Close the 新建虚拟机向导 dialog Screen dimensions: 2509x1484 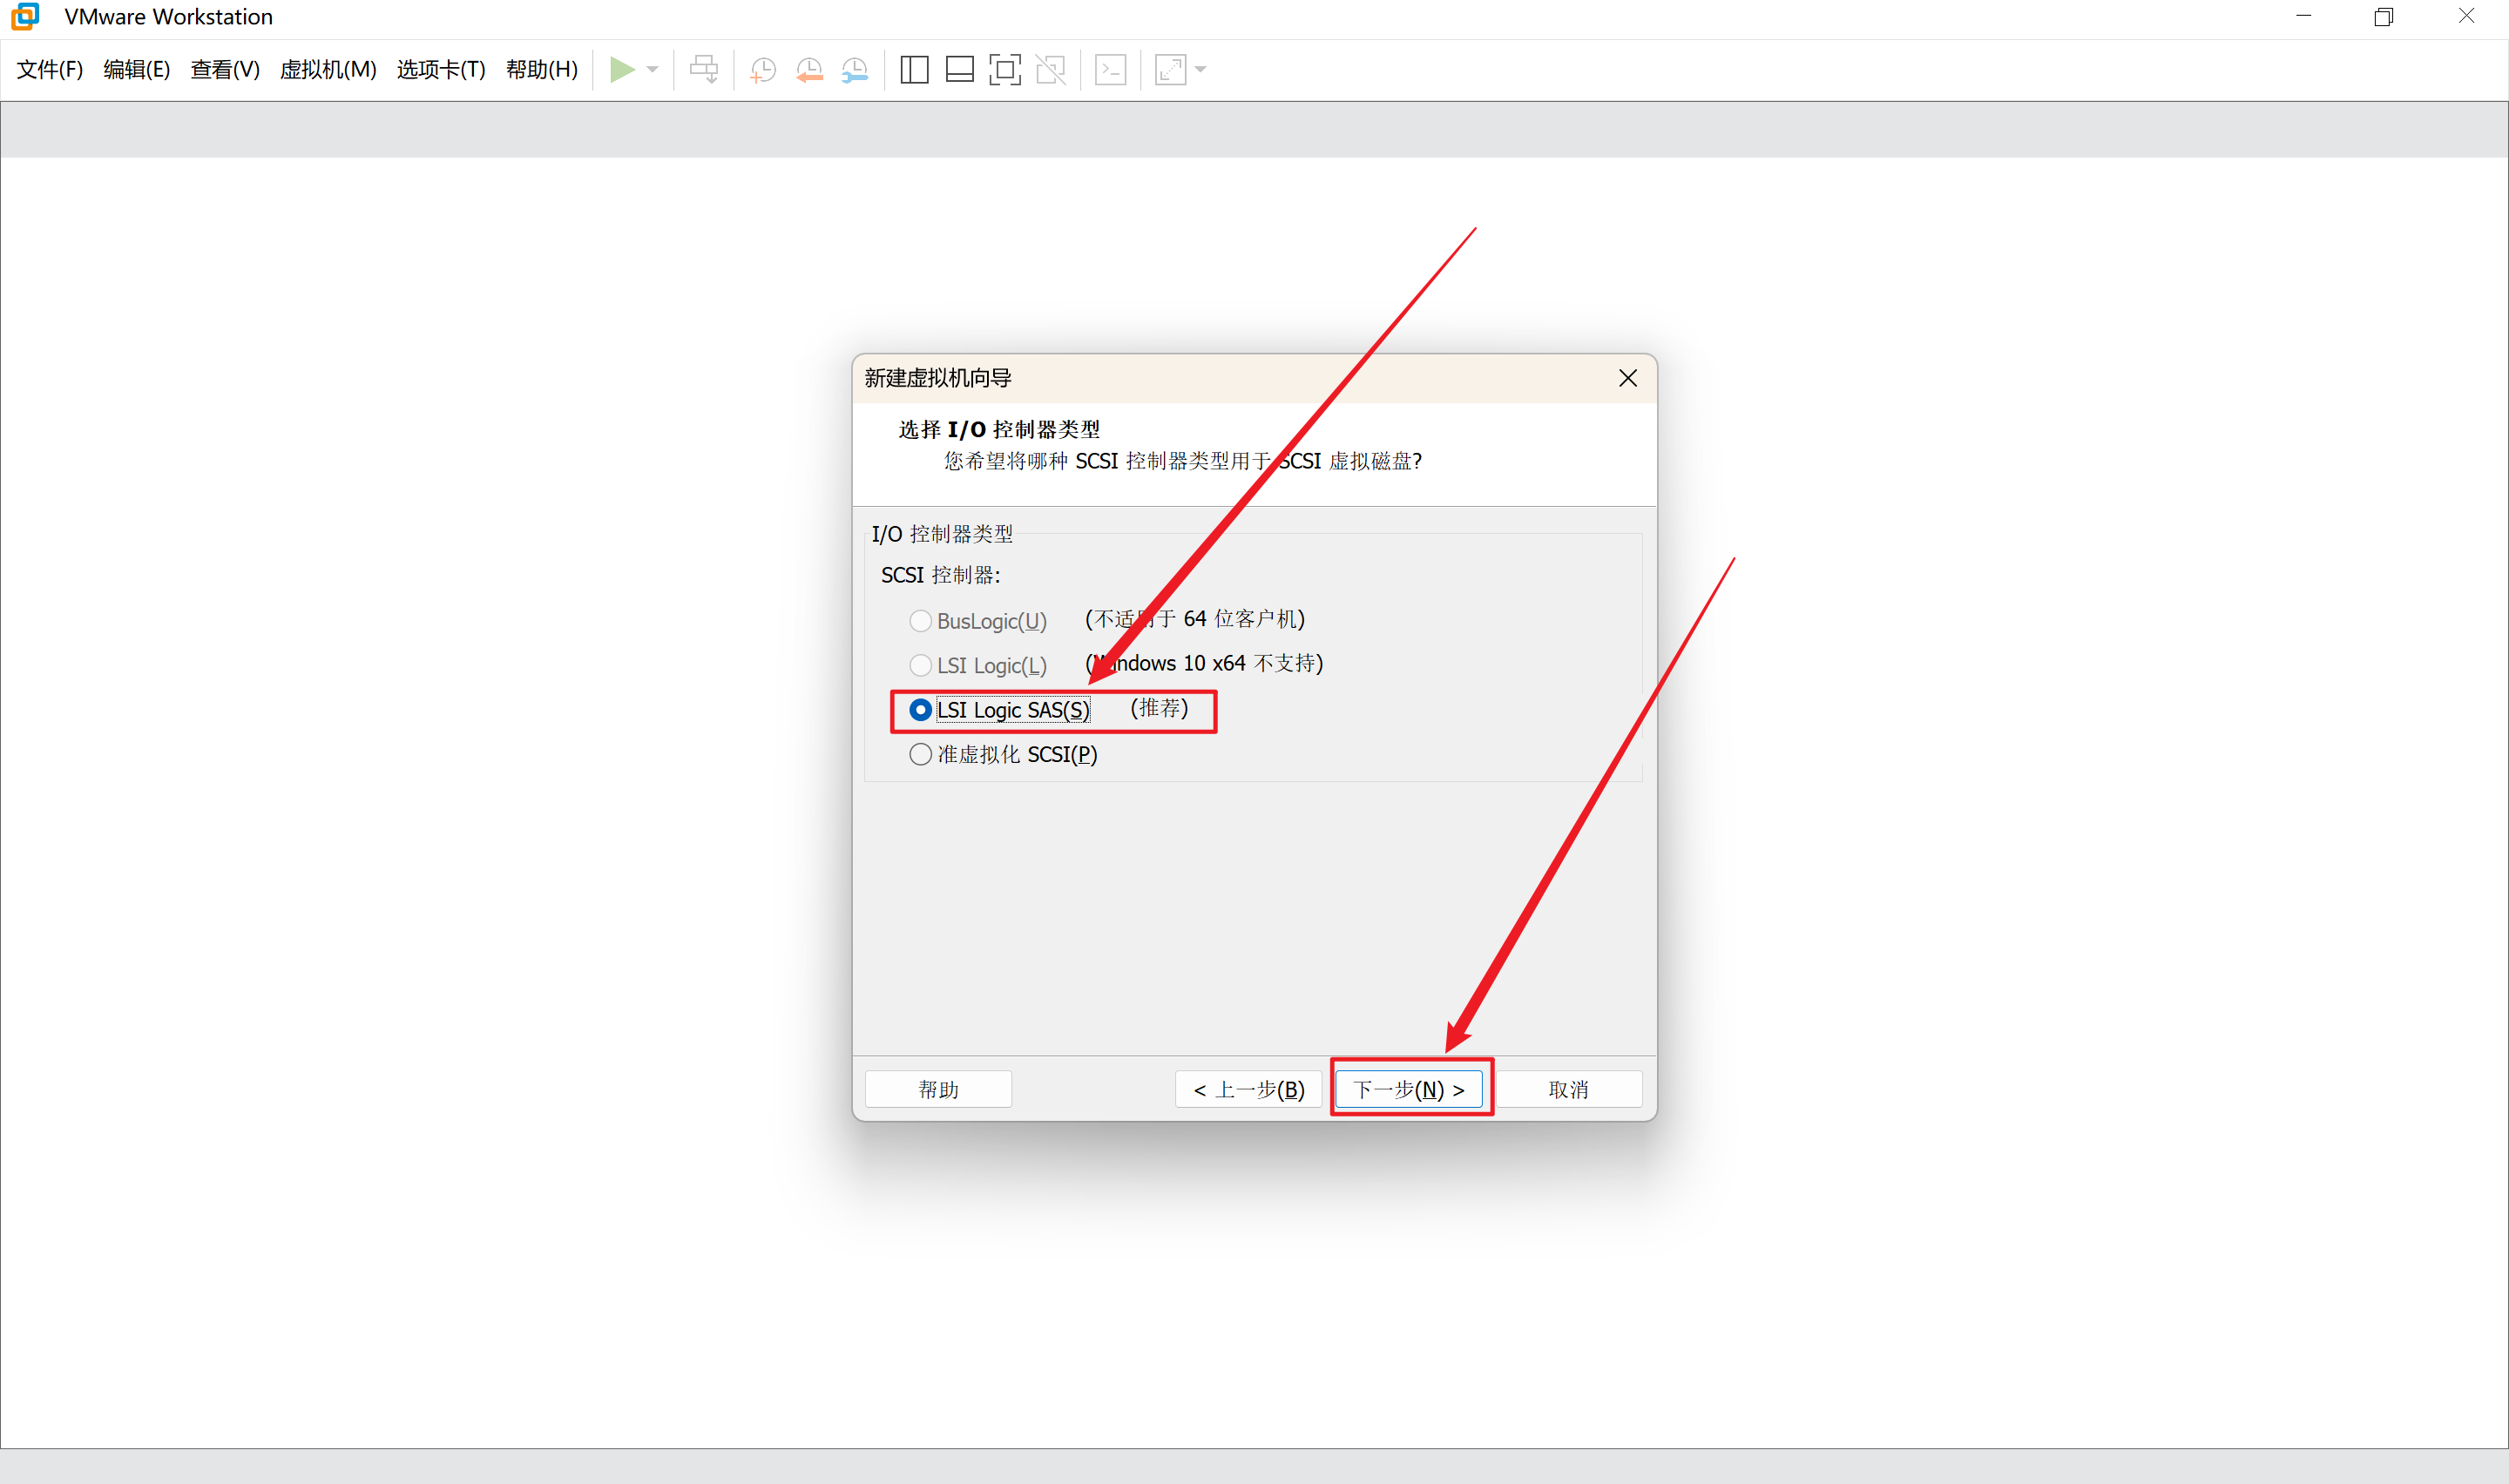coord(1627,378)
